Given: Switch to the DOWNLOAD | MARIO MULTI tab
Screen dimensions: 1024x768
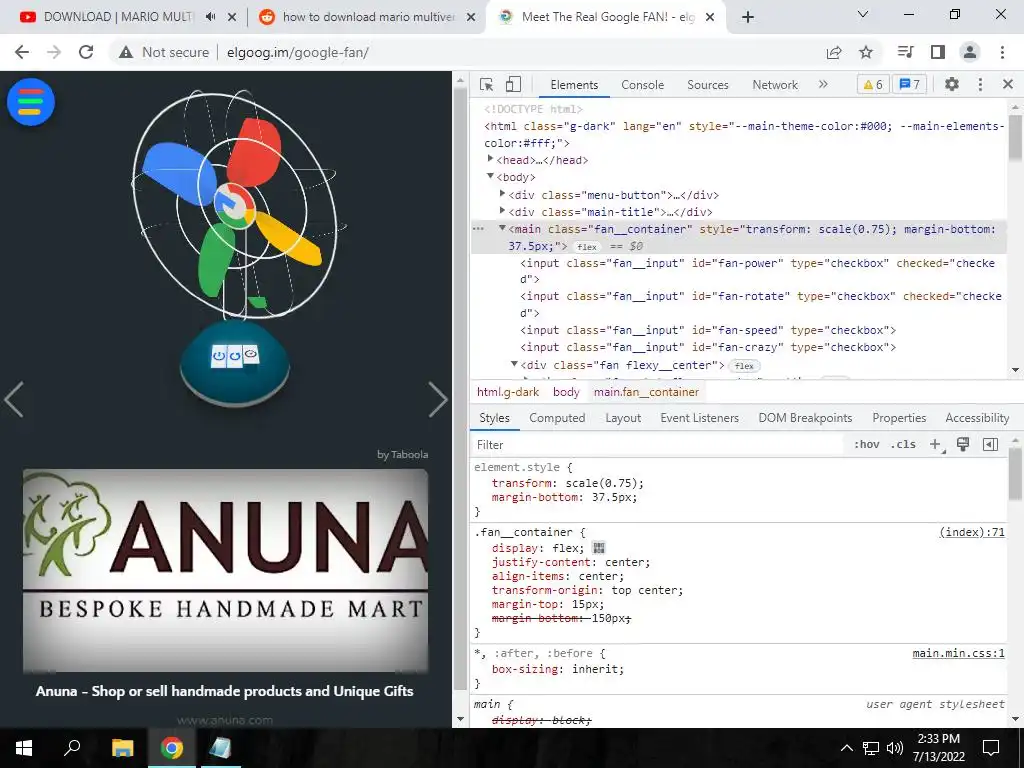Looking at the screenshot, I should coord(118,17).
